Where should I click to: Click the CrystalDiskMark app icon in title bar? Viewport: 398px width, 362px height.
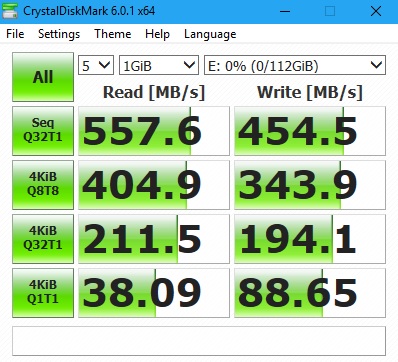pyautogui.click(x=10, y=11)
